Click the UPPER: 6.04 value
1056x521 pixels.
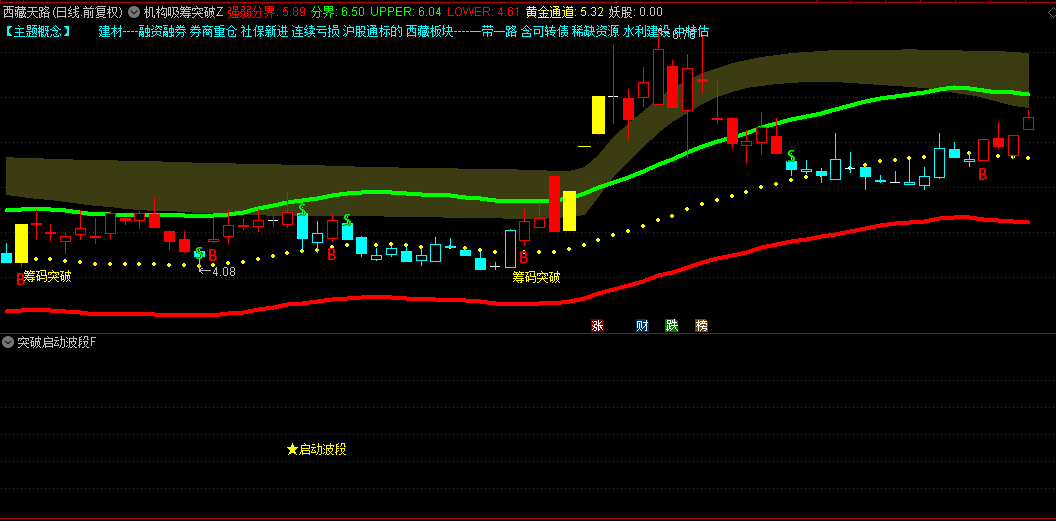(x=406, y=11)
